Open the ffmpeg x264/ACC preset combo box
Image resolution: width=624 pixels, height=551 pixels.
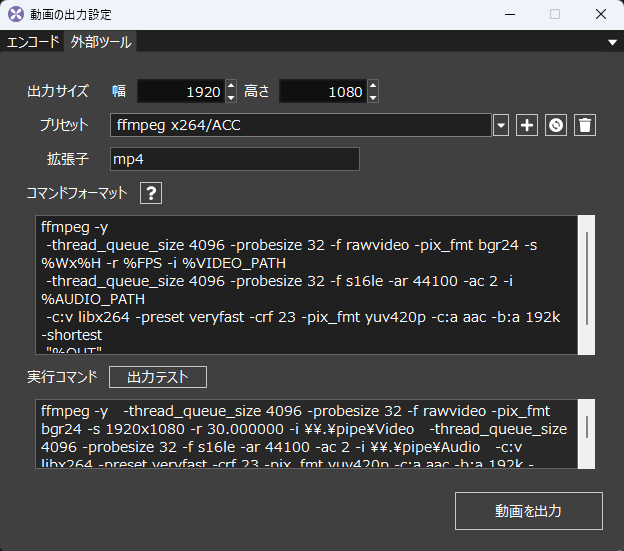pyautogui.click(x=300, y=125)
